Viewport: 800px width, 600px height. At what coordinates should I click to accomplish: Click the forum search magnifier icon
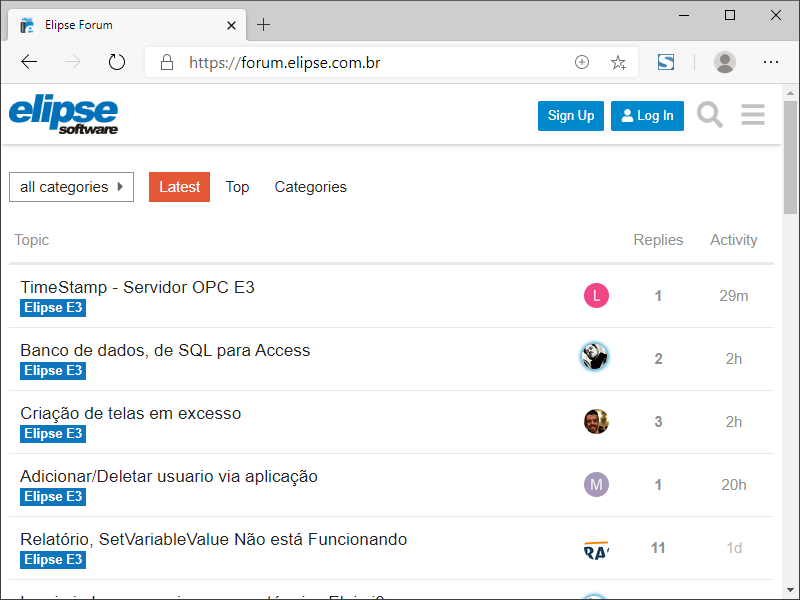click(x=710, y=115)
